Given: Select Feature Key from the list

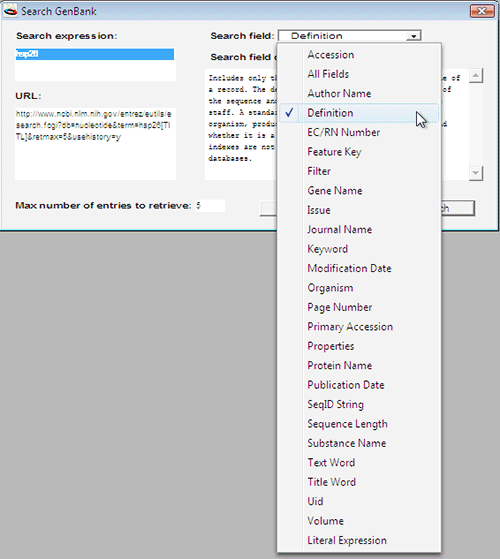Looking at the screenshot, I should coord(359,152).
